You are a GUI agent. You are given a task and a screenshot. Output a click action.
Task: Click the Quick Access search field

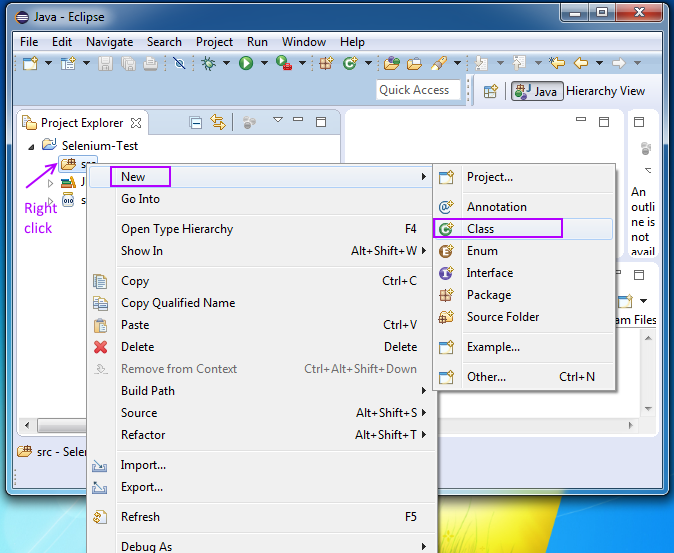pos(418,90)
